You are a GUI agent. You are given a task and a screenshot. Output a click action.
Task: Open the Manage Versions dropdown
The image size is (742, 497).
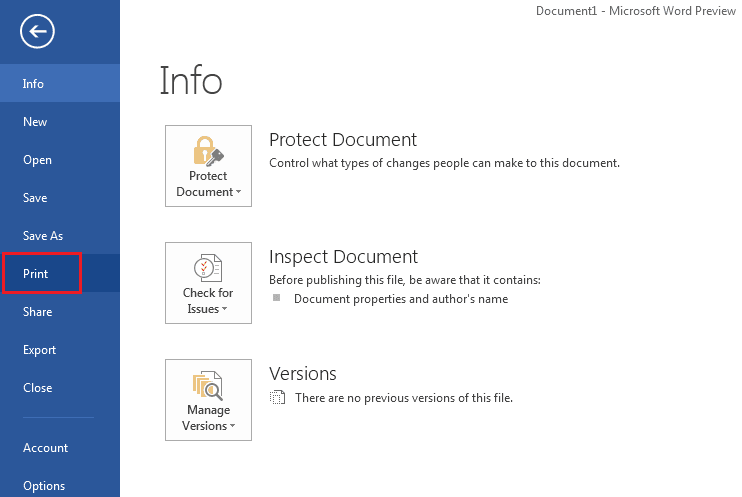tap(208, 400)
